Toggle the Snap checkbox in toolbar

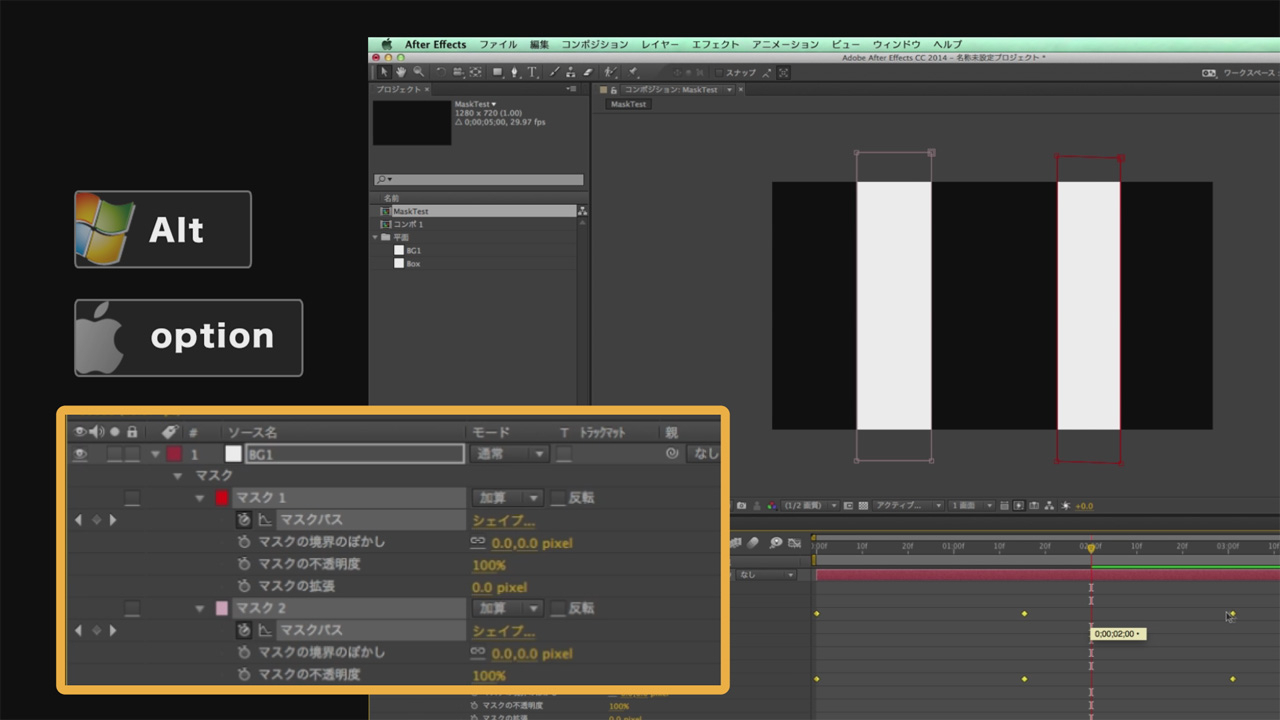pos(719,73)
